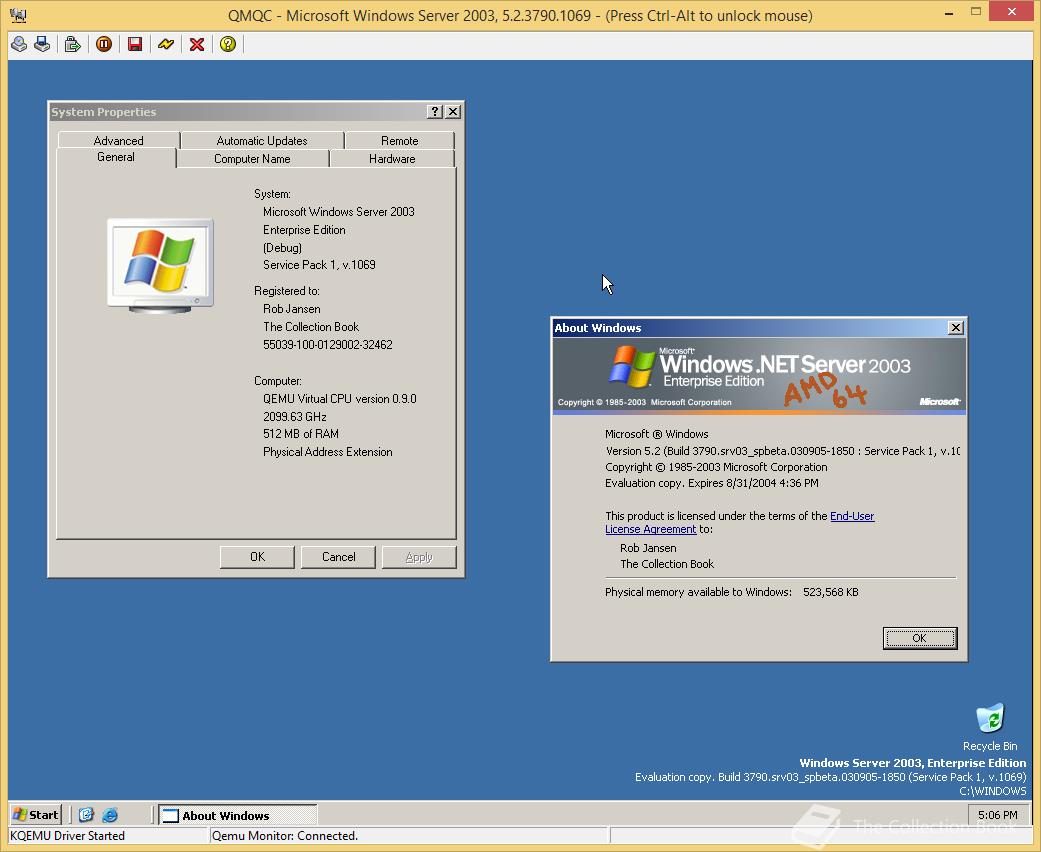Click the CD-ROM drive toolbar icon
This screenshot has width=1041, height=852.
(x=19, y=44)
